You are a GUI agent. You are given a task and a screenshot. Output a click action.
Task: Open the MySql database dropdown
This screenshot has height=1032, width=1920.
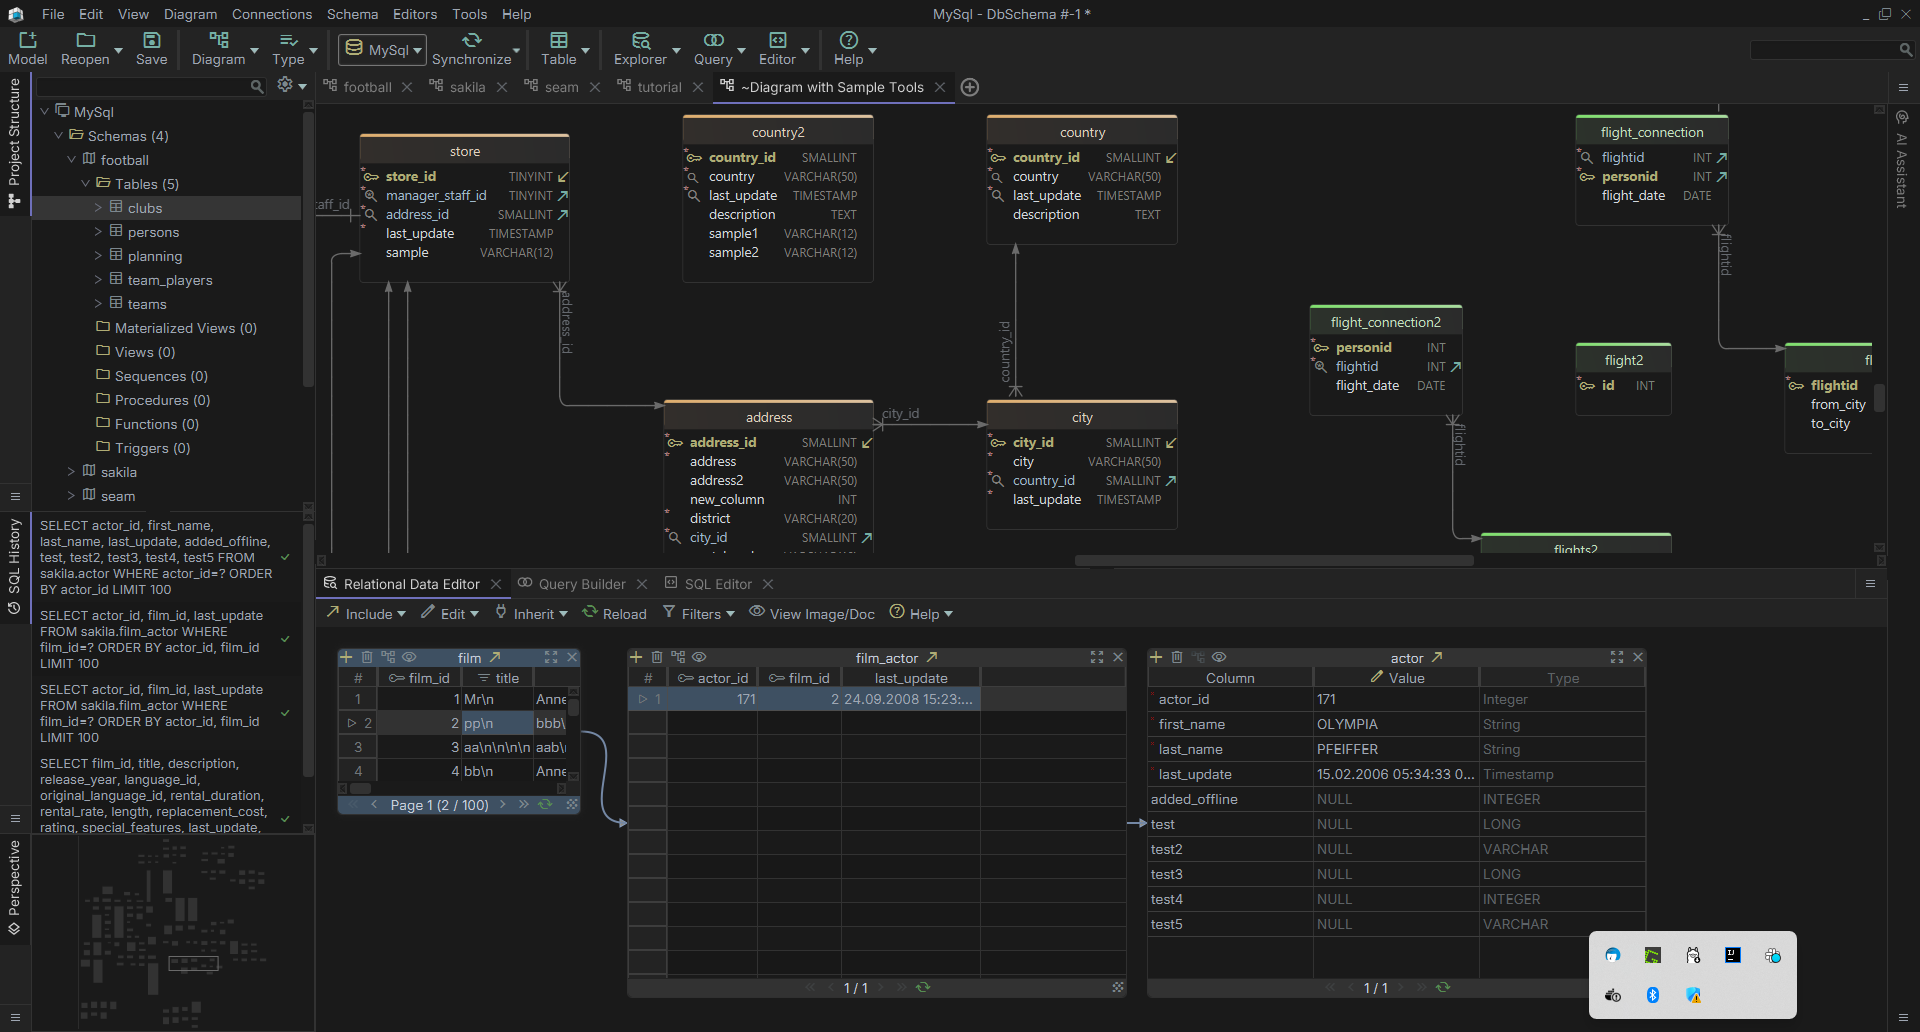click(383, 50)
